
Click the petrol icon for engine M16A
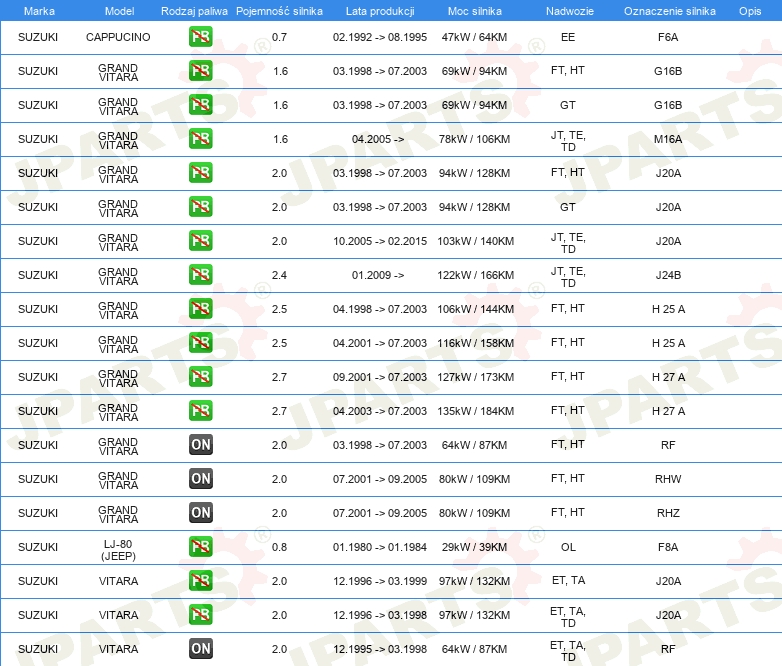200,139
